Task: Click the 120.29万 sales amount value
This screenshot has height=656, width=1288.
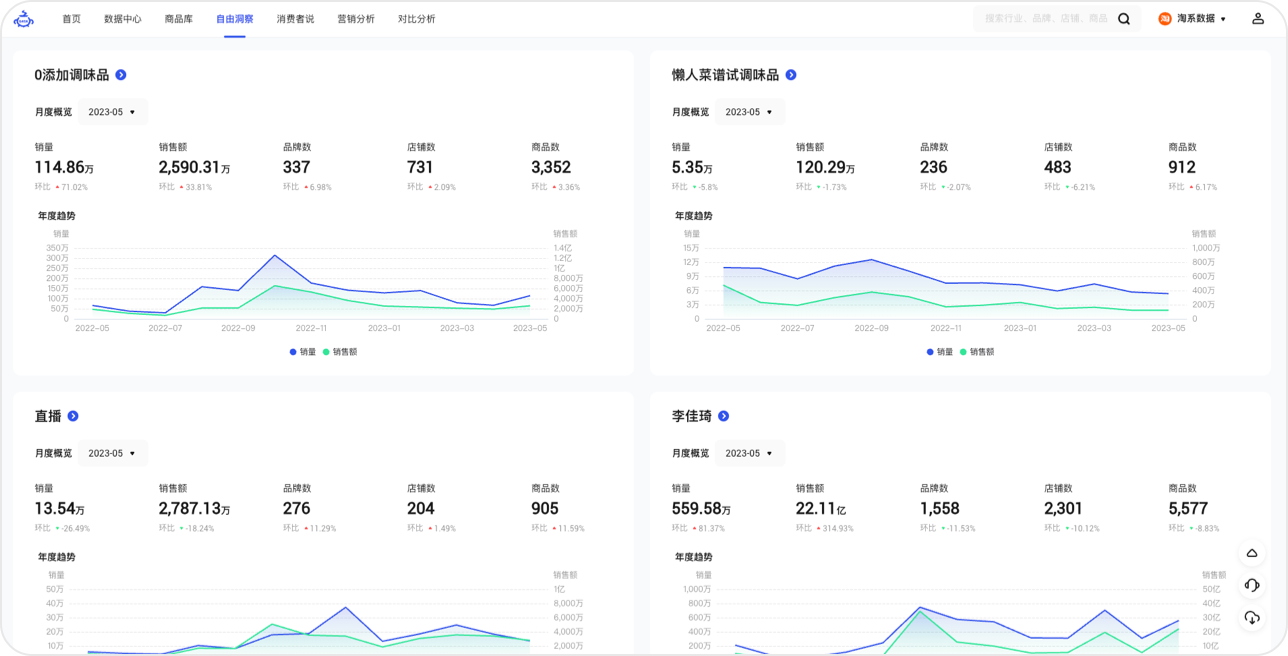Action: tap(826, 168)
